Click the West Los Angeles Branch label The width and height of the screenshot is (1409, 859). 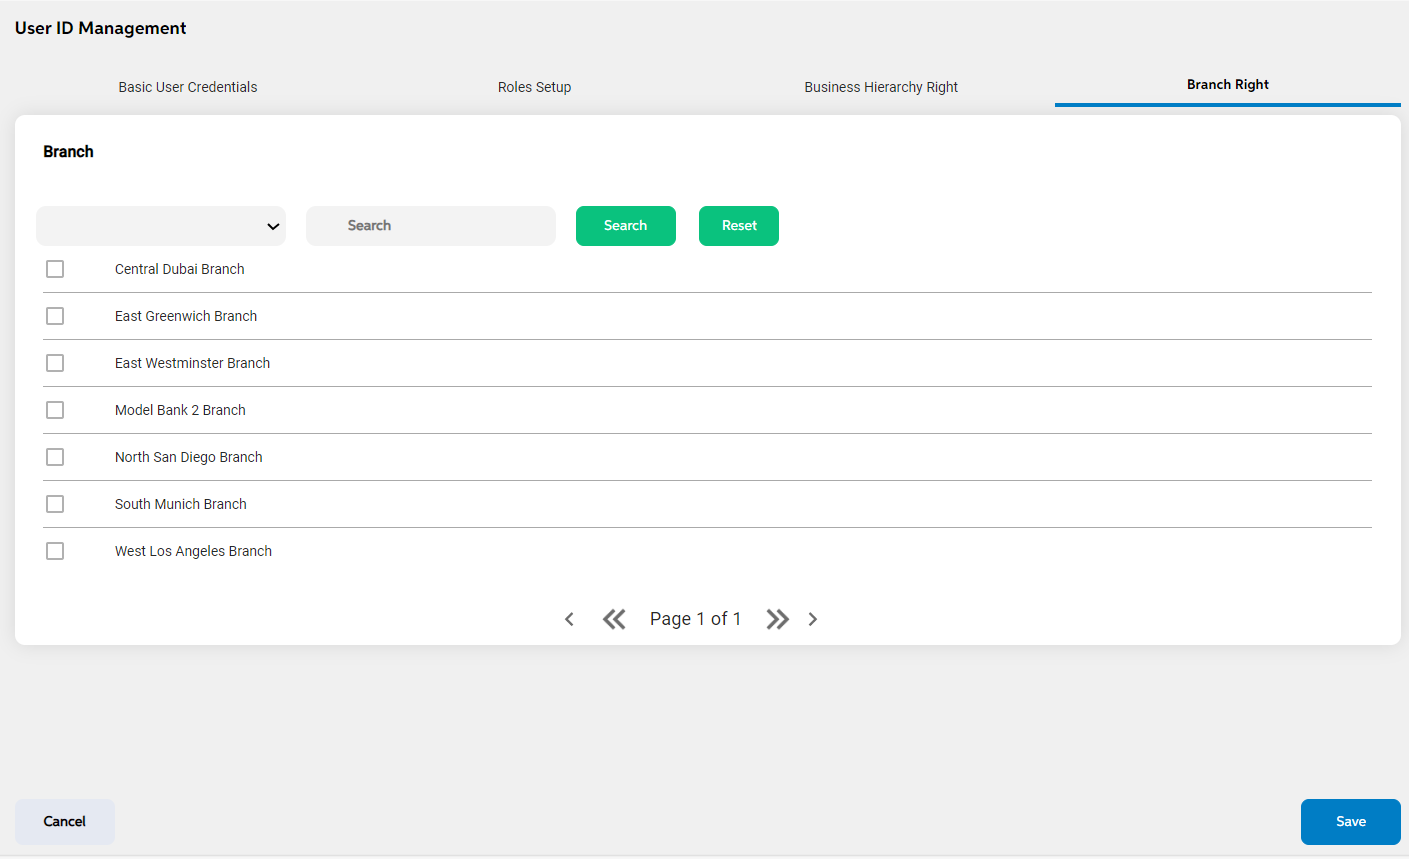click(194, 551)
